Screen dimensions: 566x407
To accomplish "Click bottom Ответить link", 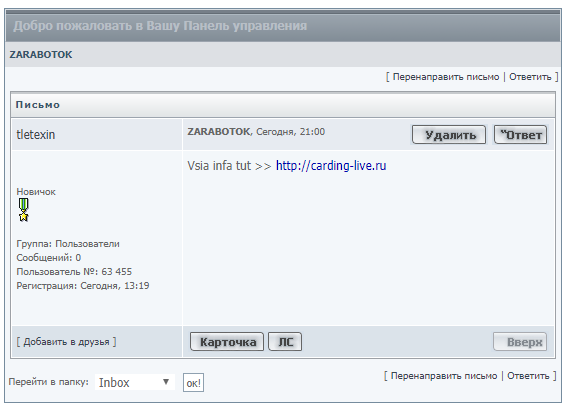I will pos(528,376).
